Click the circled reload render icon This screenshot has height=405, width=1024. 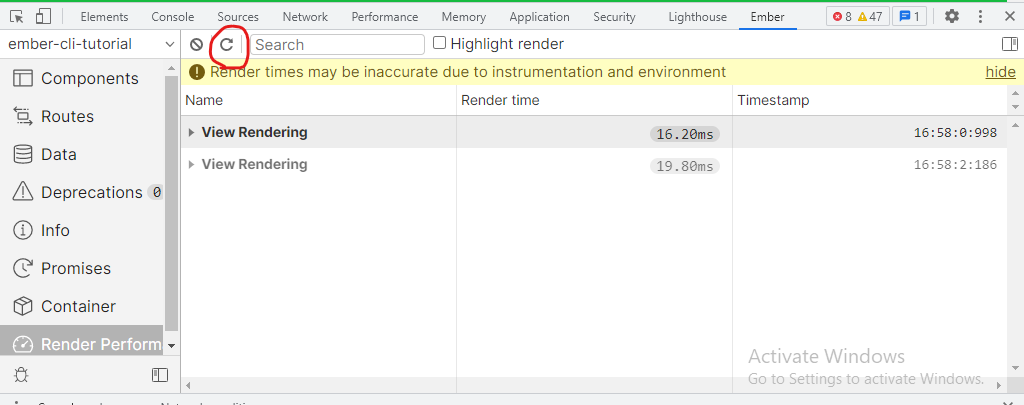coord(227,44)
